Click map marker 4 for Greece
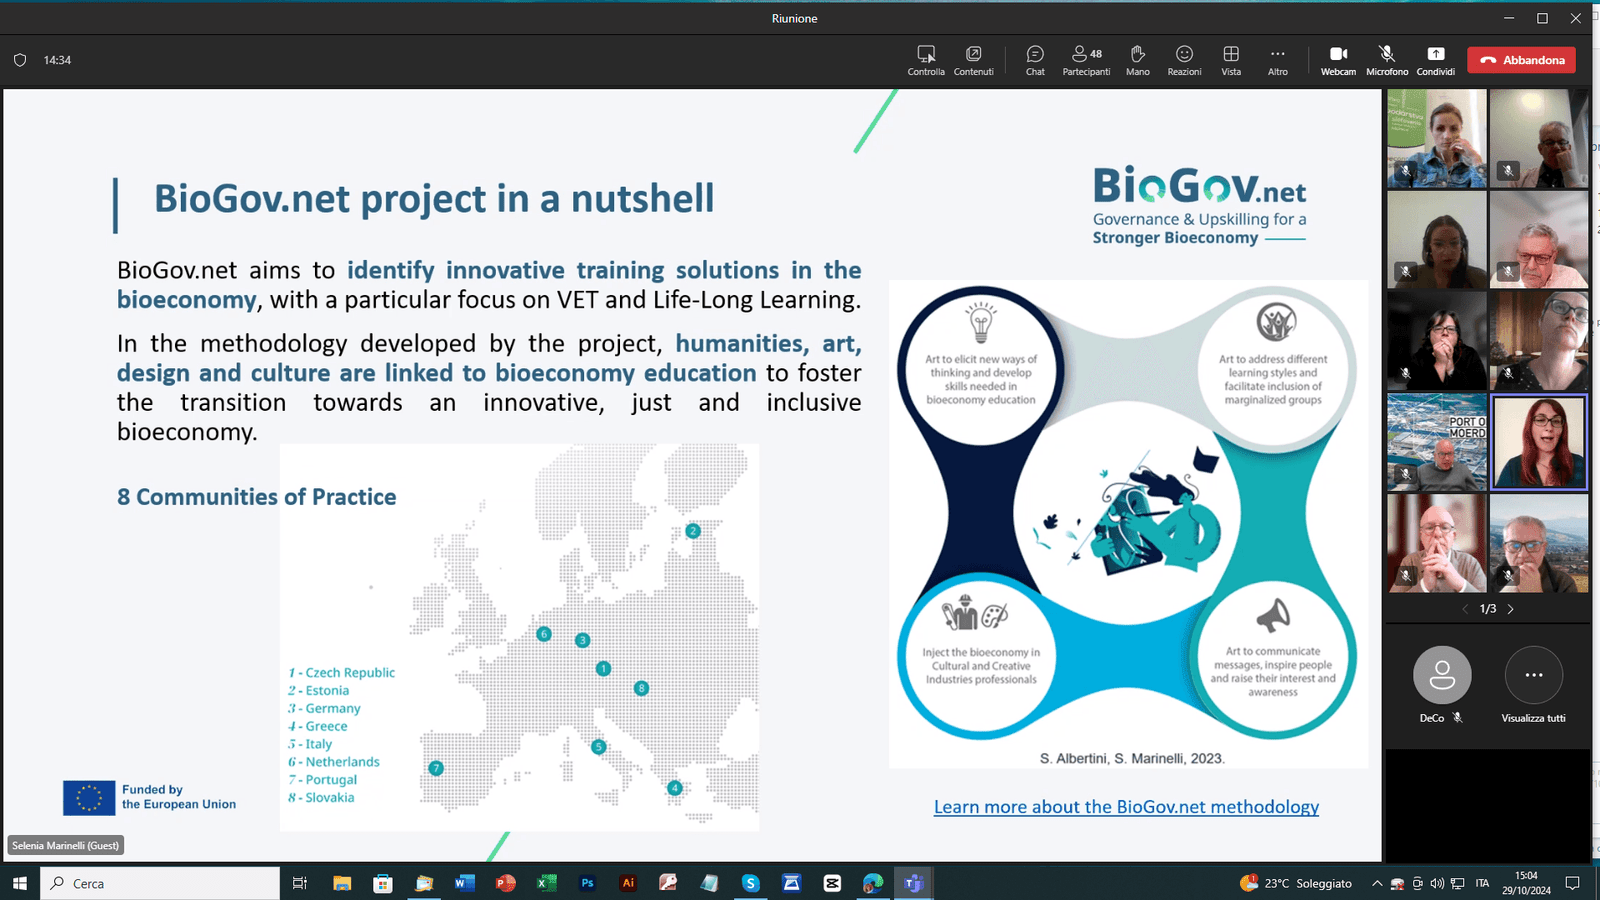Viewport: 1600px width, 900px height. [x=675, y=788]
